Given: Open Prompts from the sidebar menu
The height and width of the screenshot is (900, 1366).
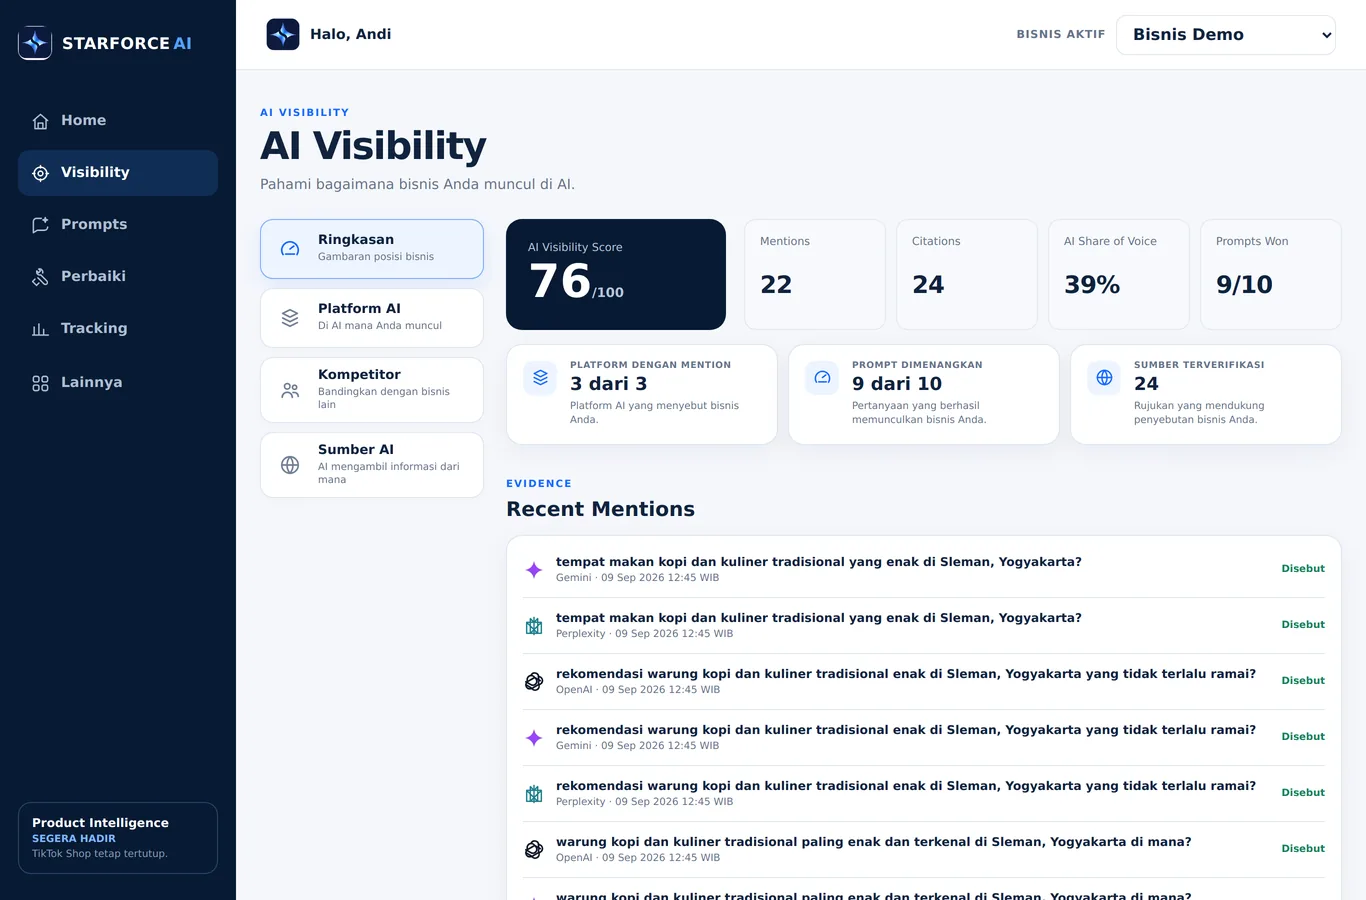Looking at the screenshot, I should [x=118, y=225].
